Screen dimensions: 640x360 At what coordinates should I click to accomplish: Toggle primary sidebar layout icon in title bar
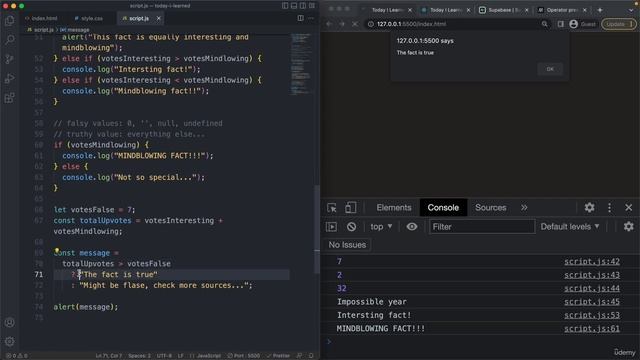285,6
